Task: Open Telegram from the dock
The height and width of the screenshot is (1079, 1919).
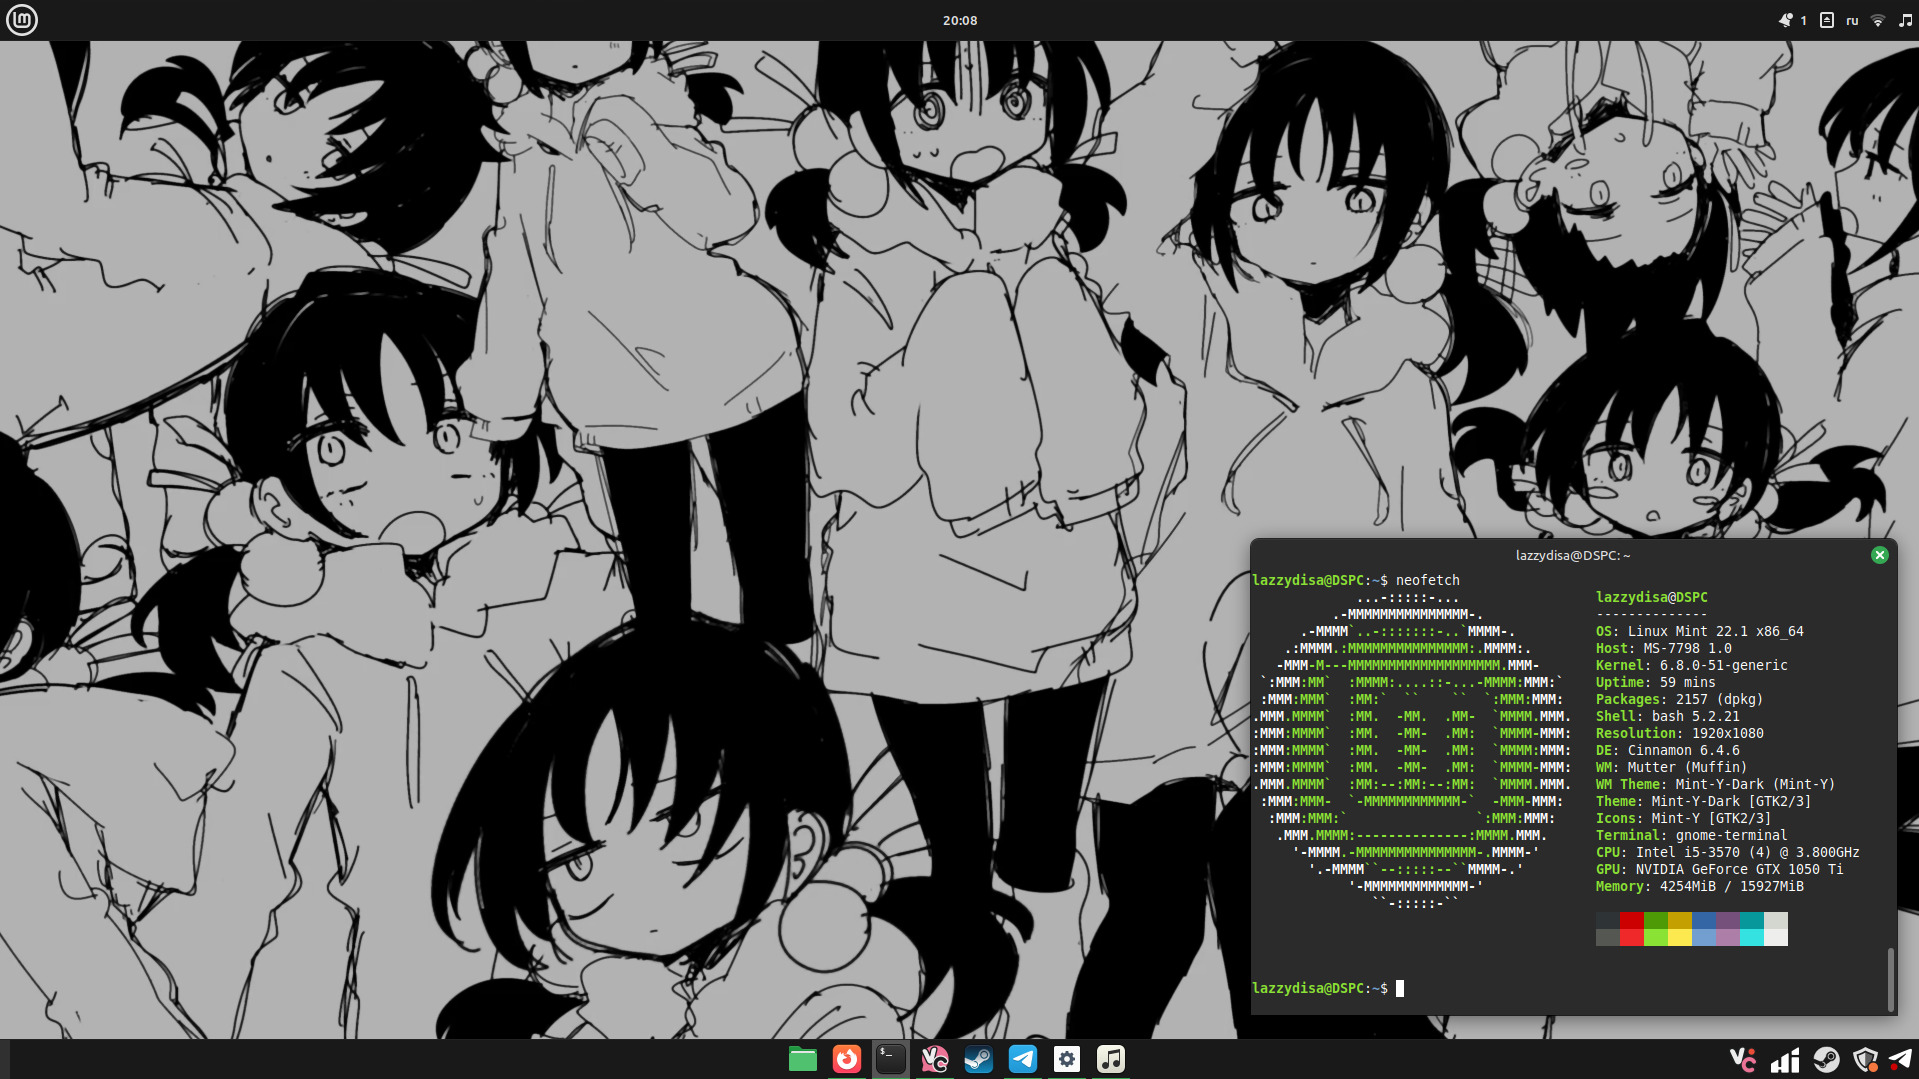Action: point(1022,1059)
